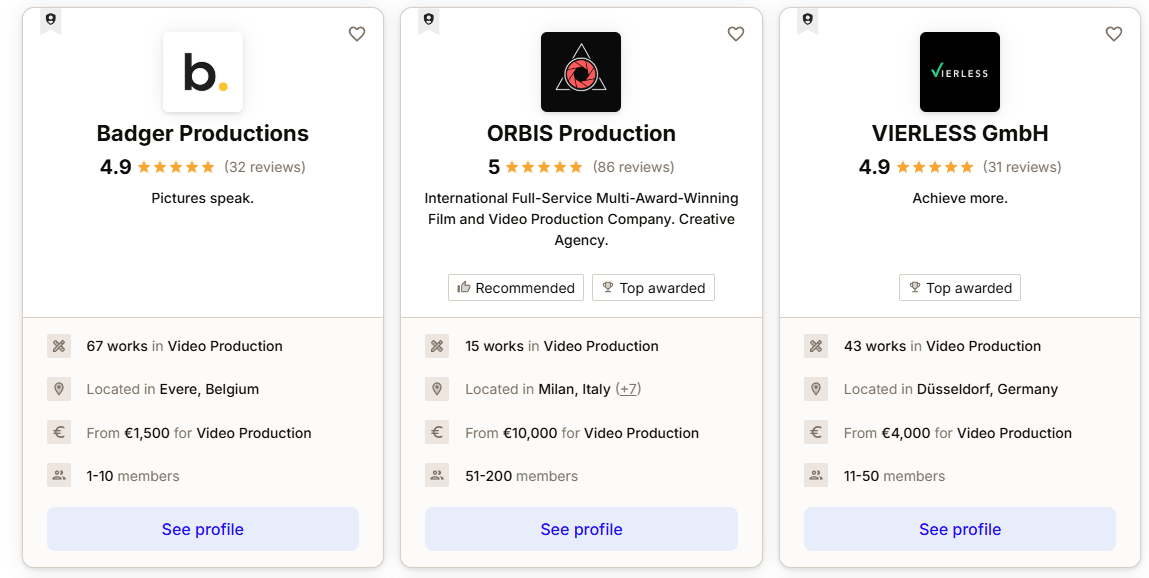Click the trophy icon on ORBIS Top awarded badge
This screenshot has height=578, width=1149.
pyautogui.click(x=607, y=287)
